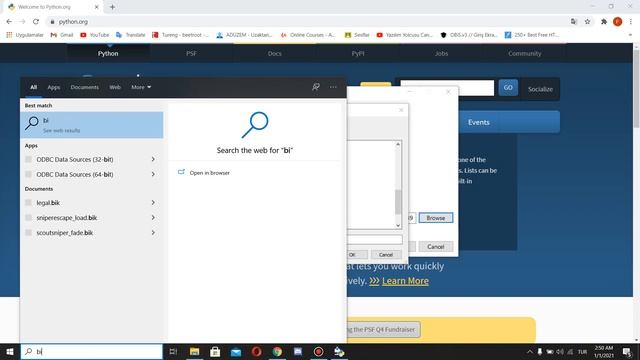Select the bi best match web result
This screenshot has height=360, width=640.
[x=92, y=125]
